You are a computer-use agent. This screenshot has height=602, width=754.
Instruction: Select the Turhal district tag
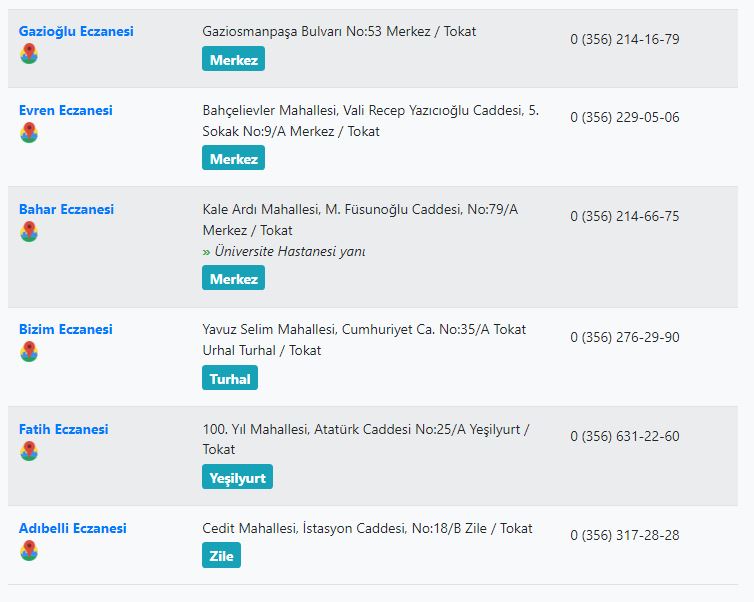click(x=230, y=378)
